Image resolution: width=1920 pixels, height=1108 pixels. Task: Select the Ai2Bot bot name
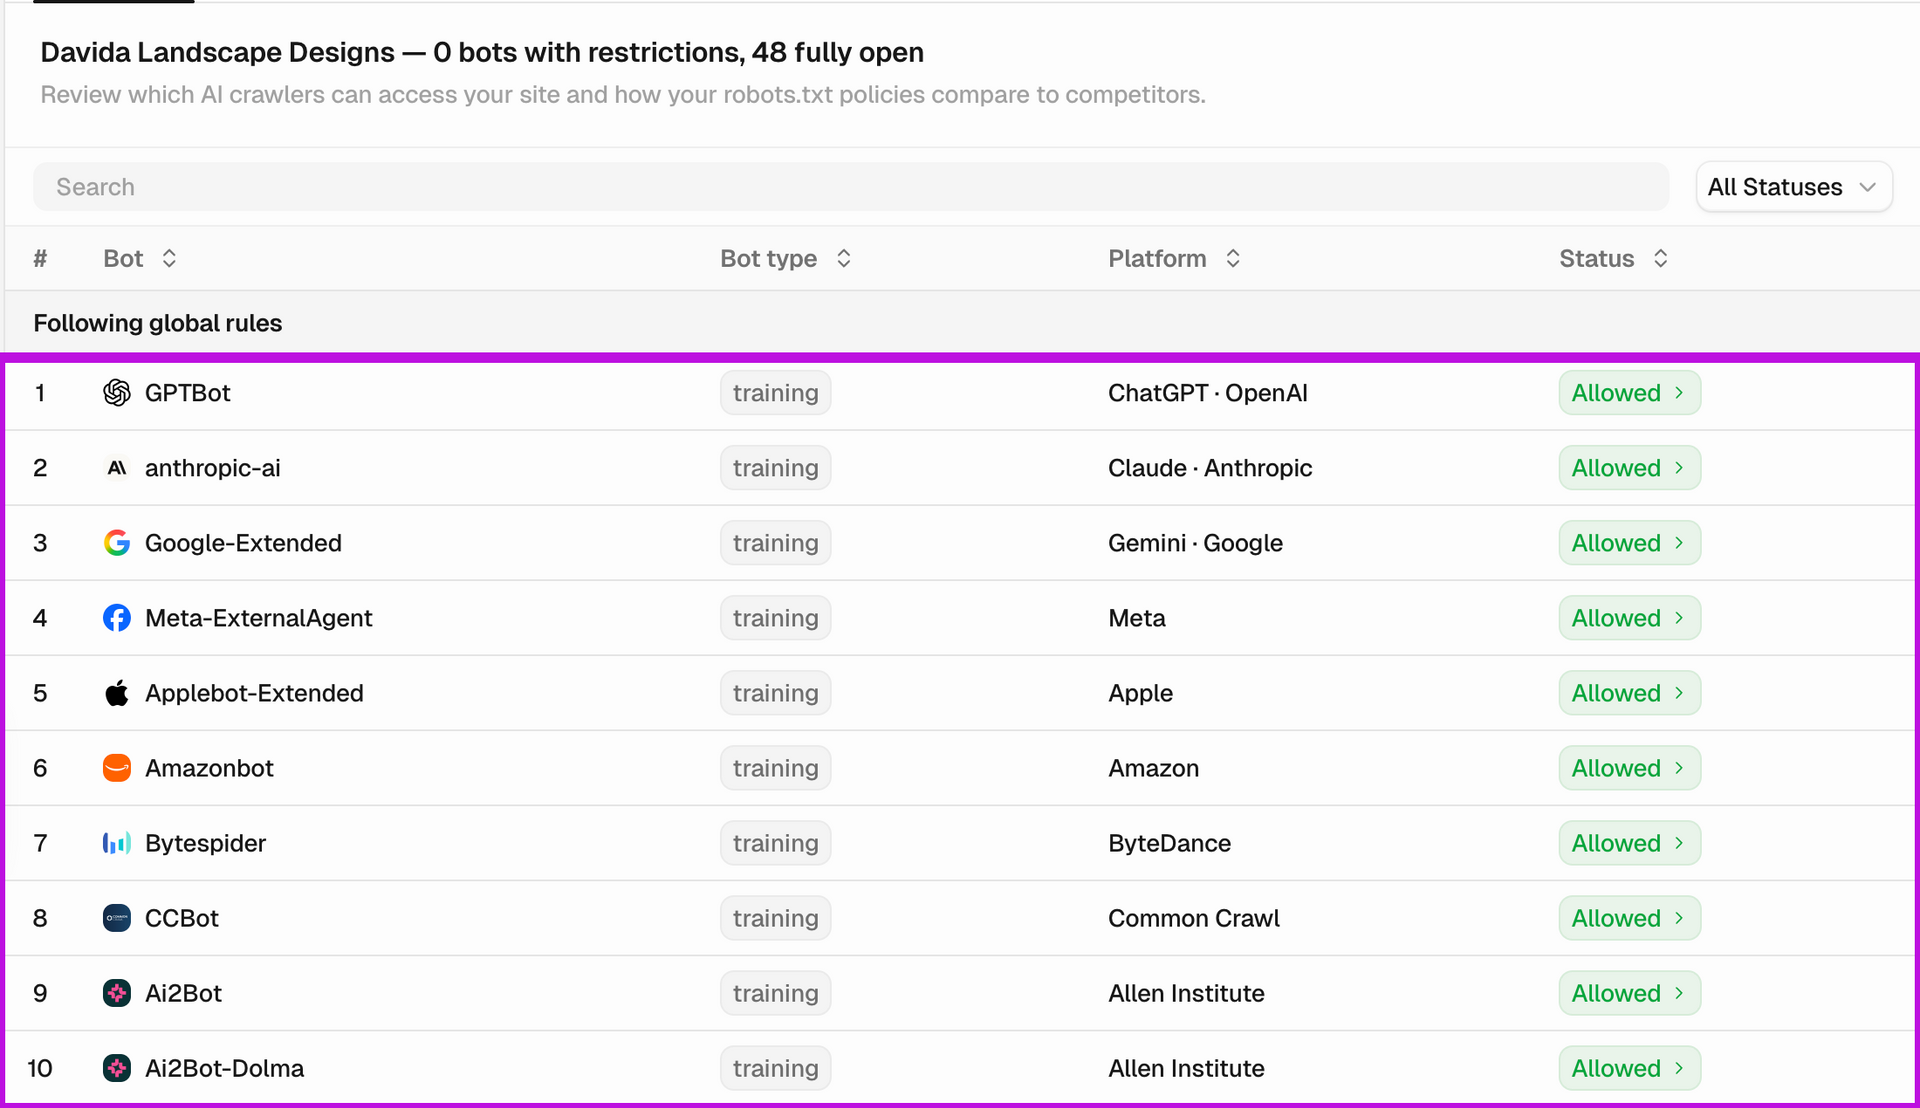[x=183, y=993]
